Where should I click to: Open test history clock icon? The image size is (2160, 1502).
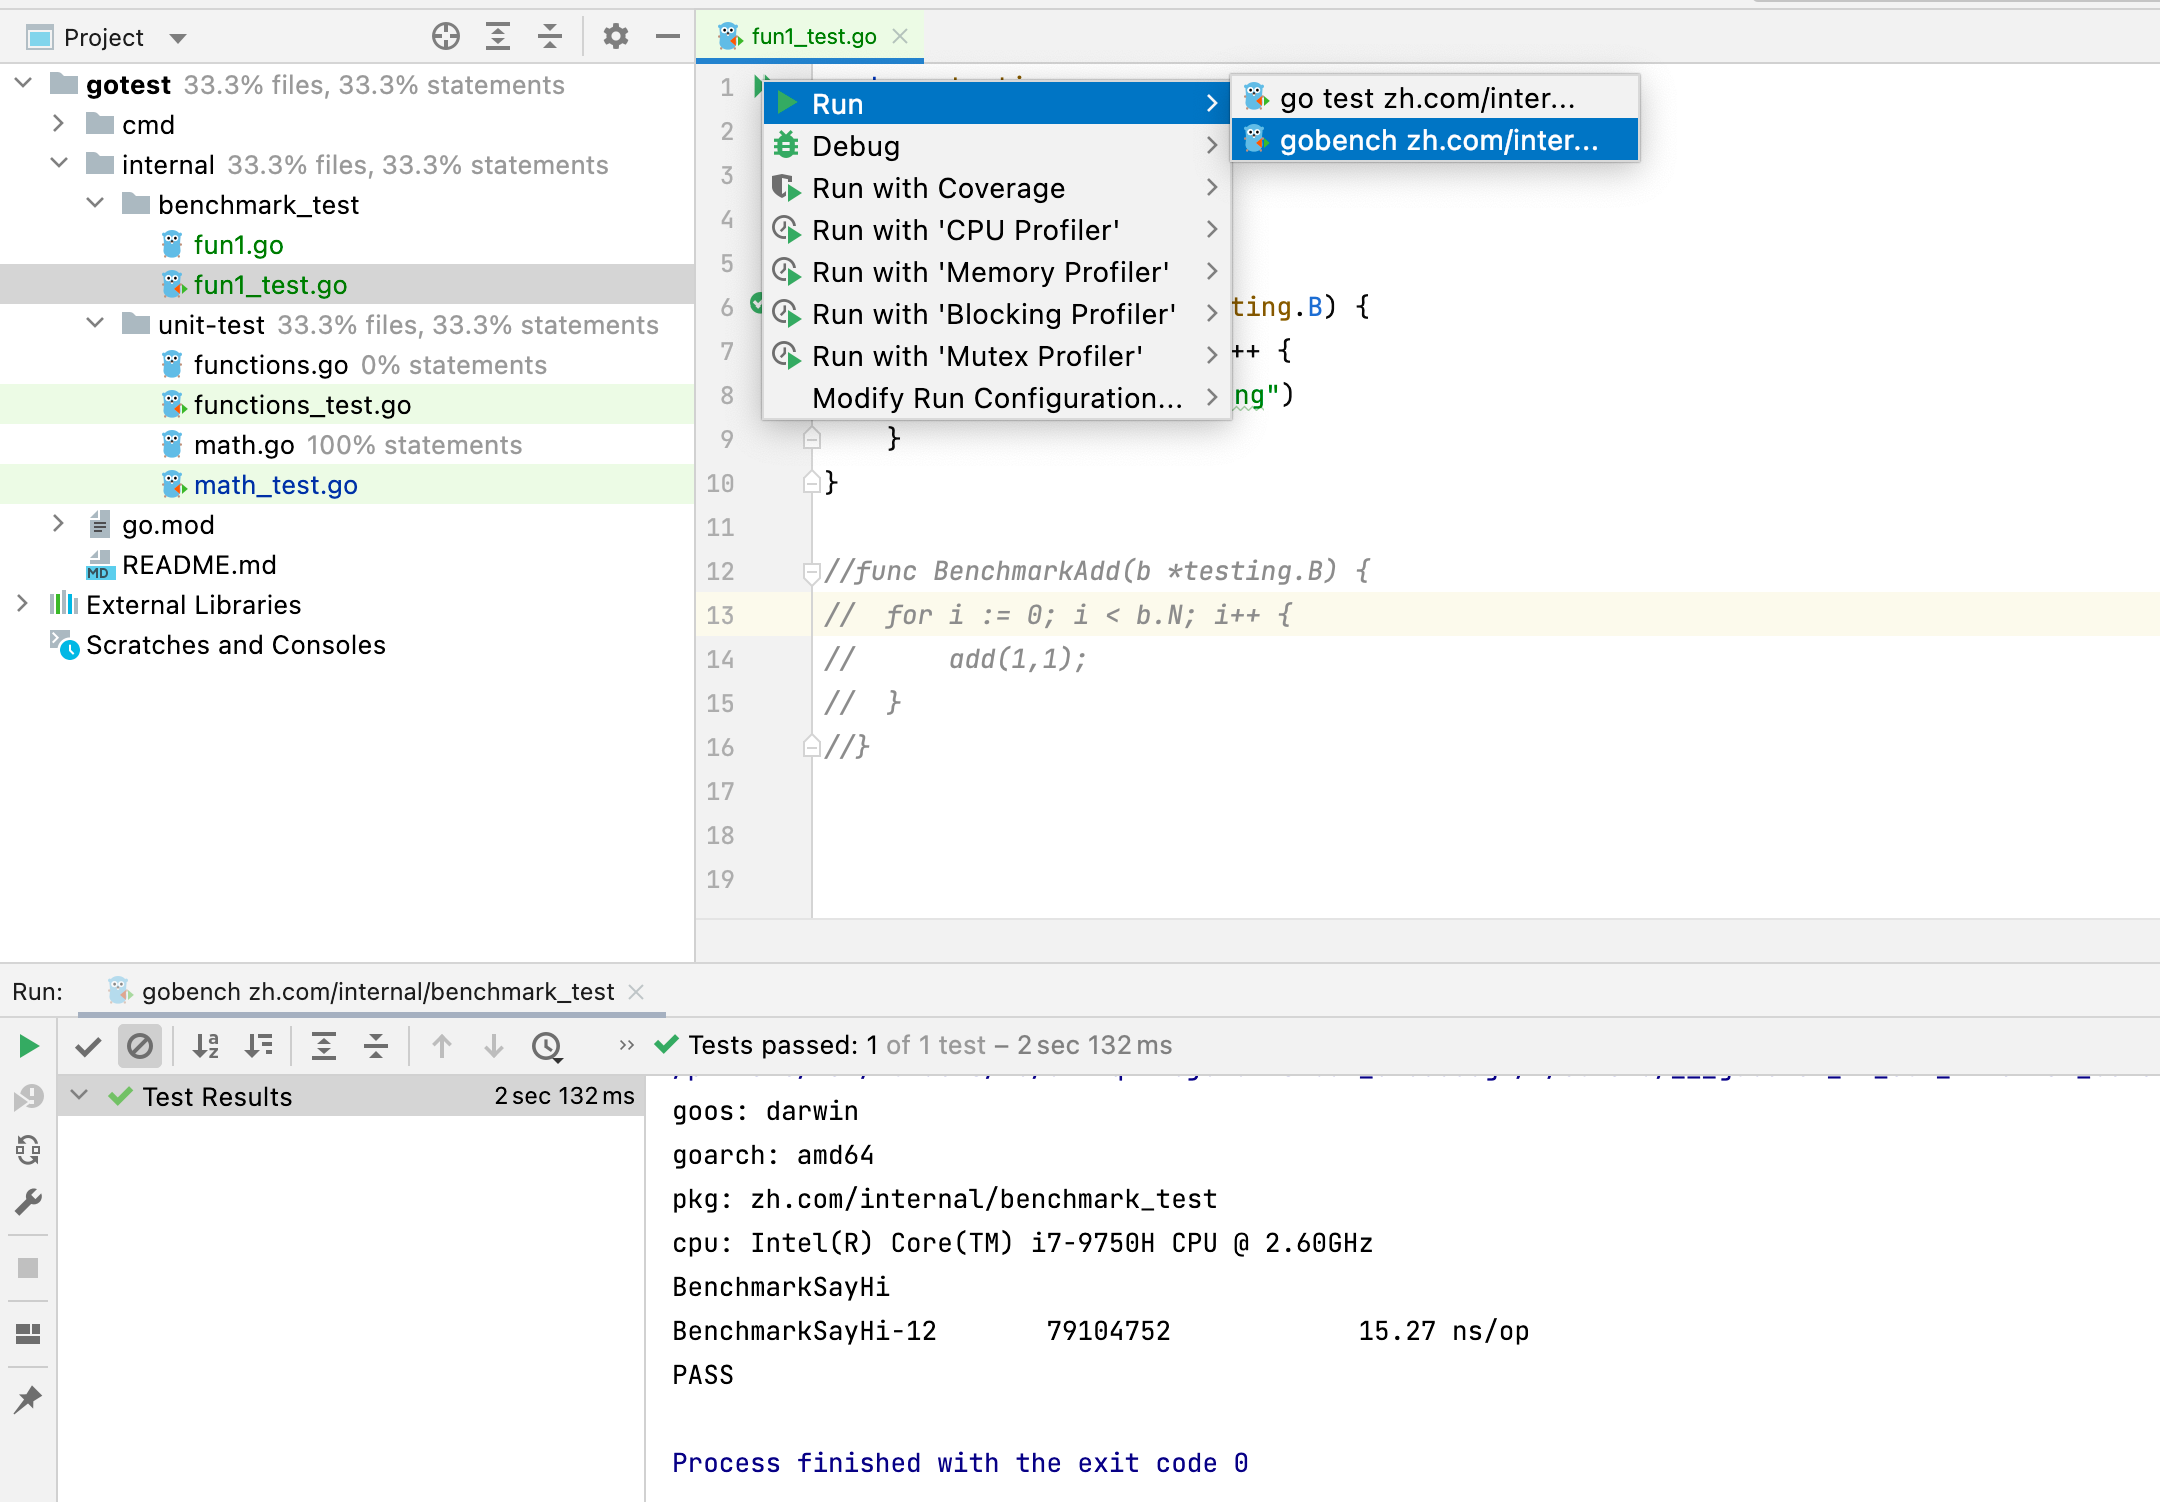547,1046
